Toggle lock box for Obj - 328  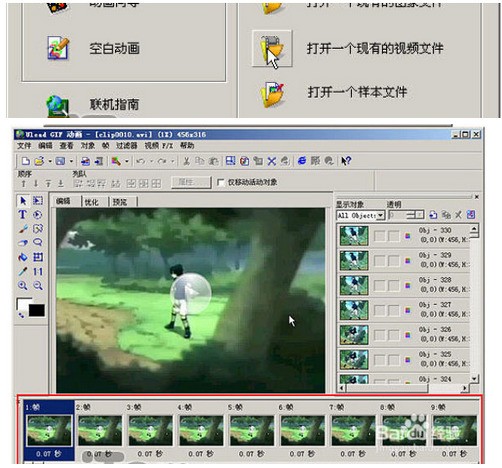(394, 285)
